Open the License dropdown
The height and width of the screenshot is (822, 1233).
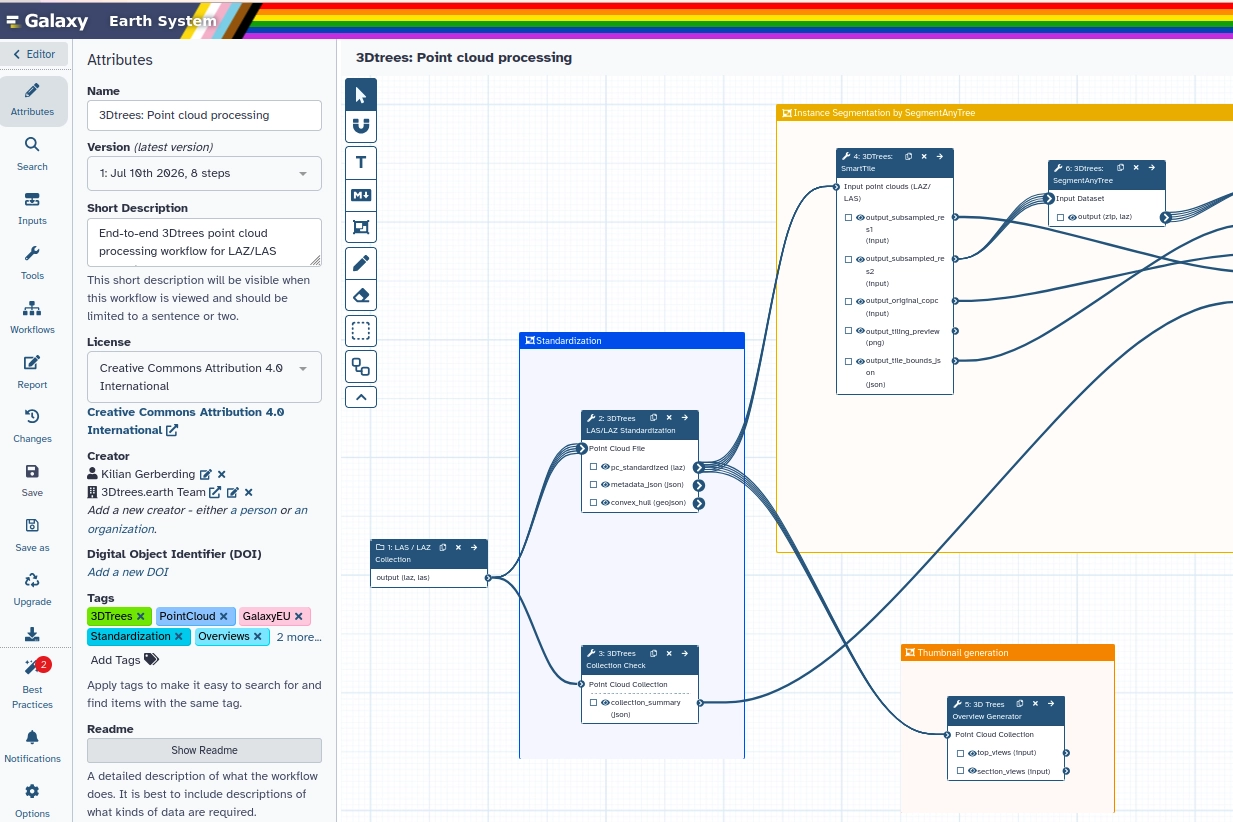[x=204, y=377]
